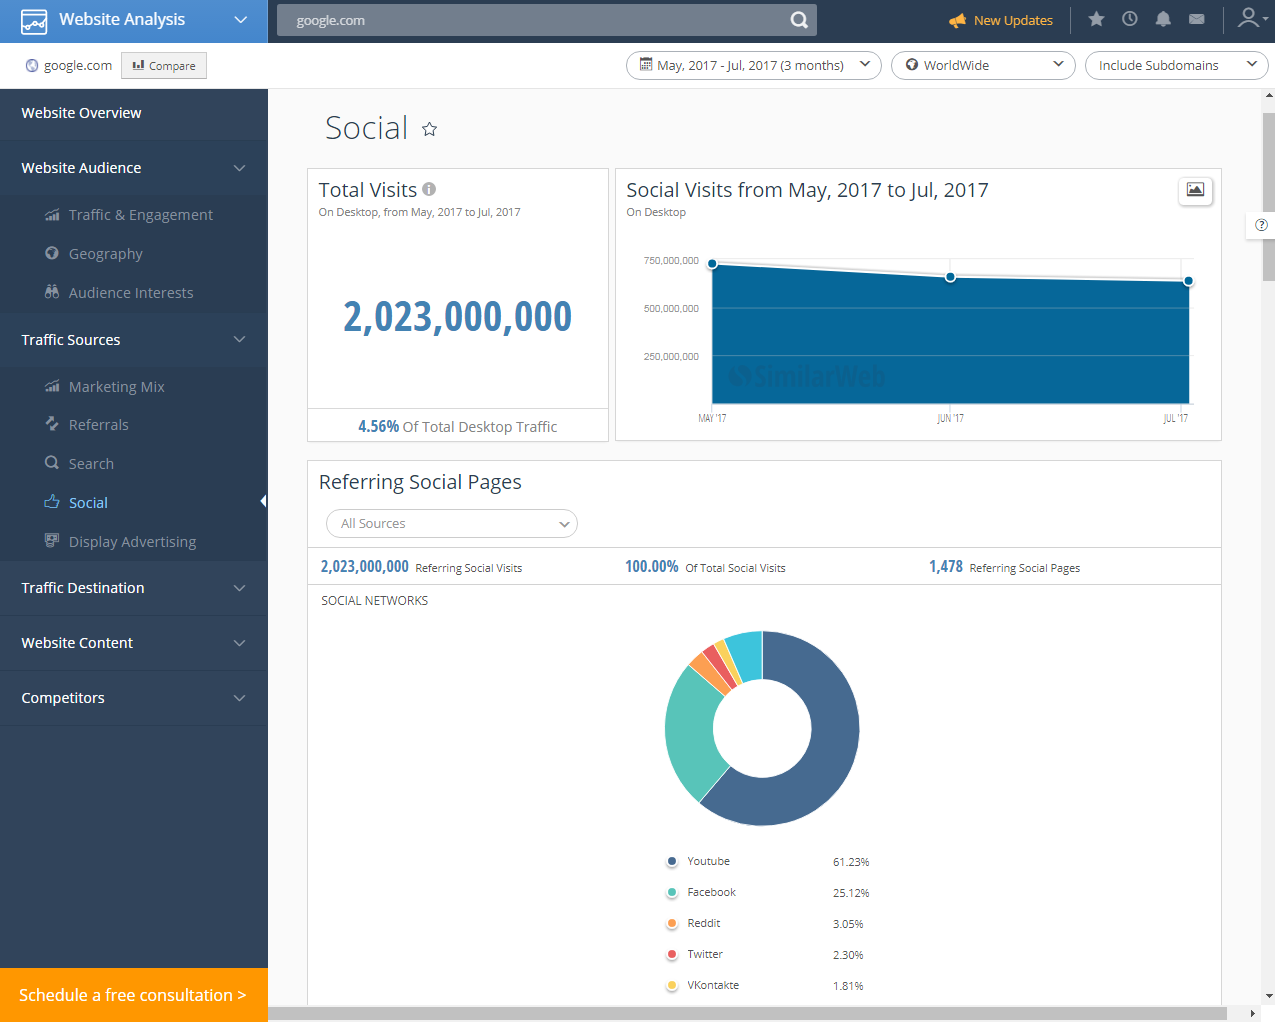Open the Include Subdomains dropdown

(1176, 64)
